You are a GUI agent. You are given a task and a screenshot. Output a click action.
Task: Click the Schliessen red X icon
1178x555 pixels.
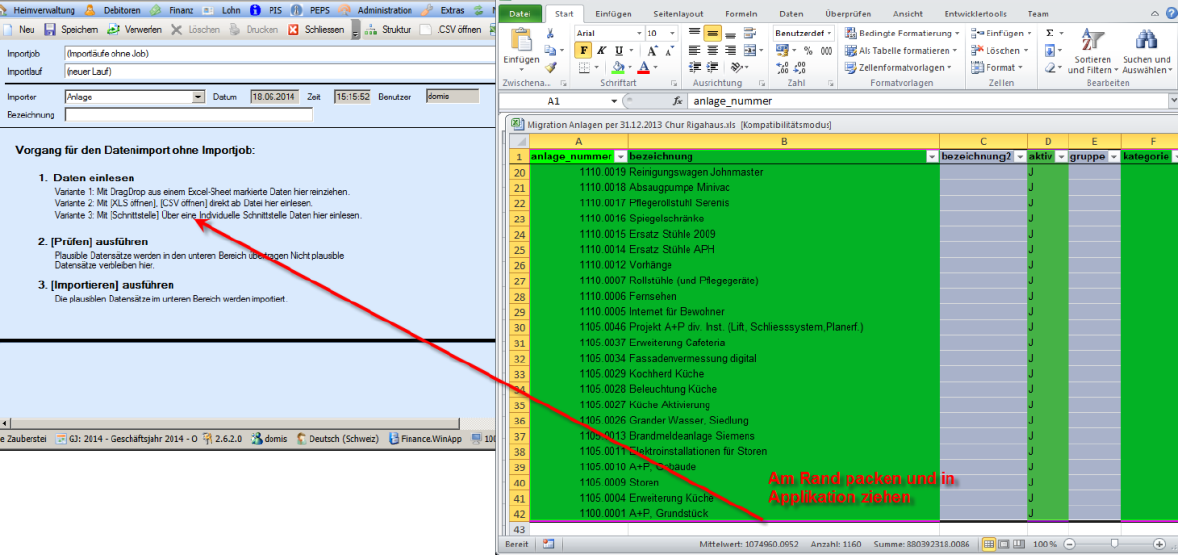point(294,30)
